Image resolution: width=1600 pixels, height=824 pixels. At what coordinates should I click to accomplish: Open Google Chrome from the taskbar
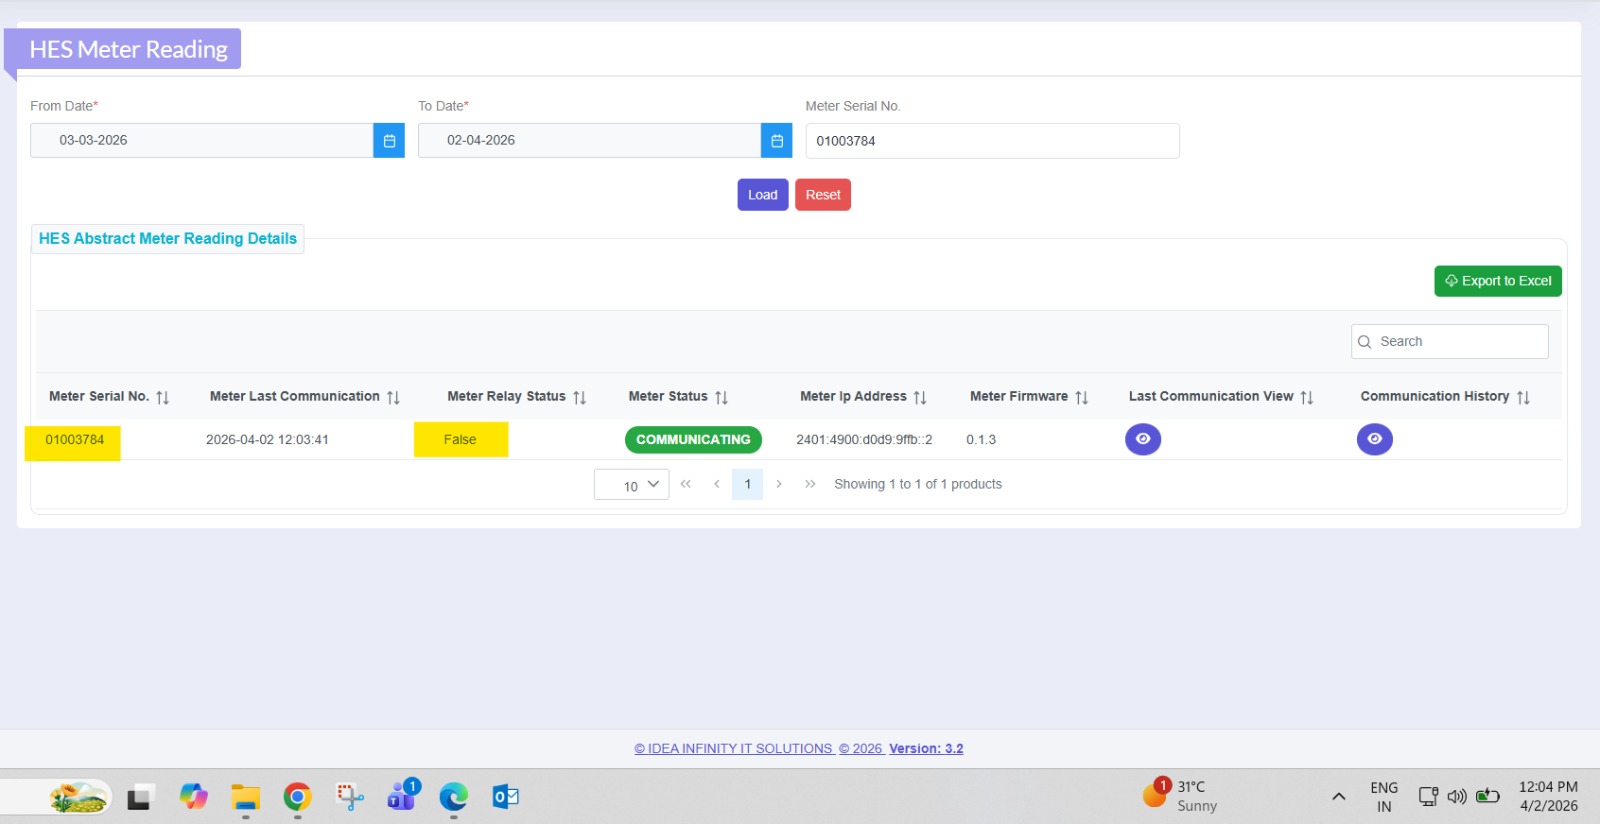297,797
